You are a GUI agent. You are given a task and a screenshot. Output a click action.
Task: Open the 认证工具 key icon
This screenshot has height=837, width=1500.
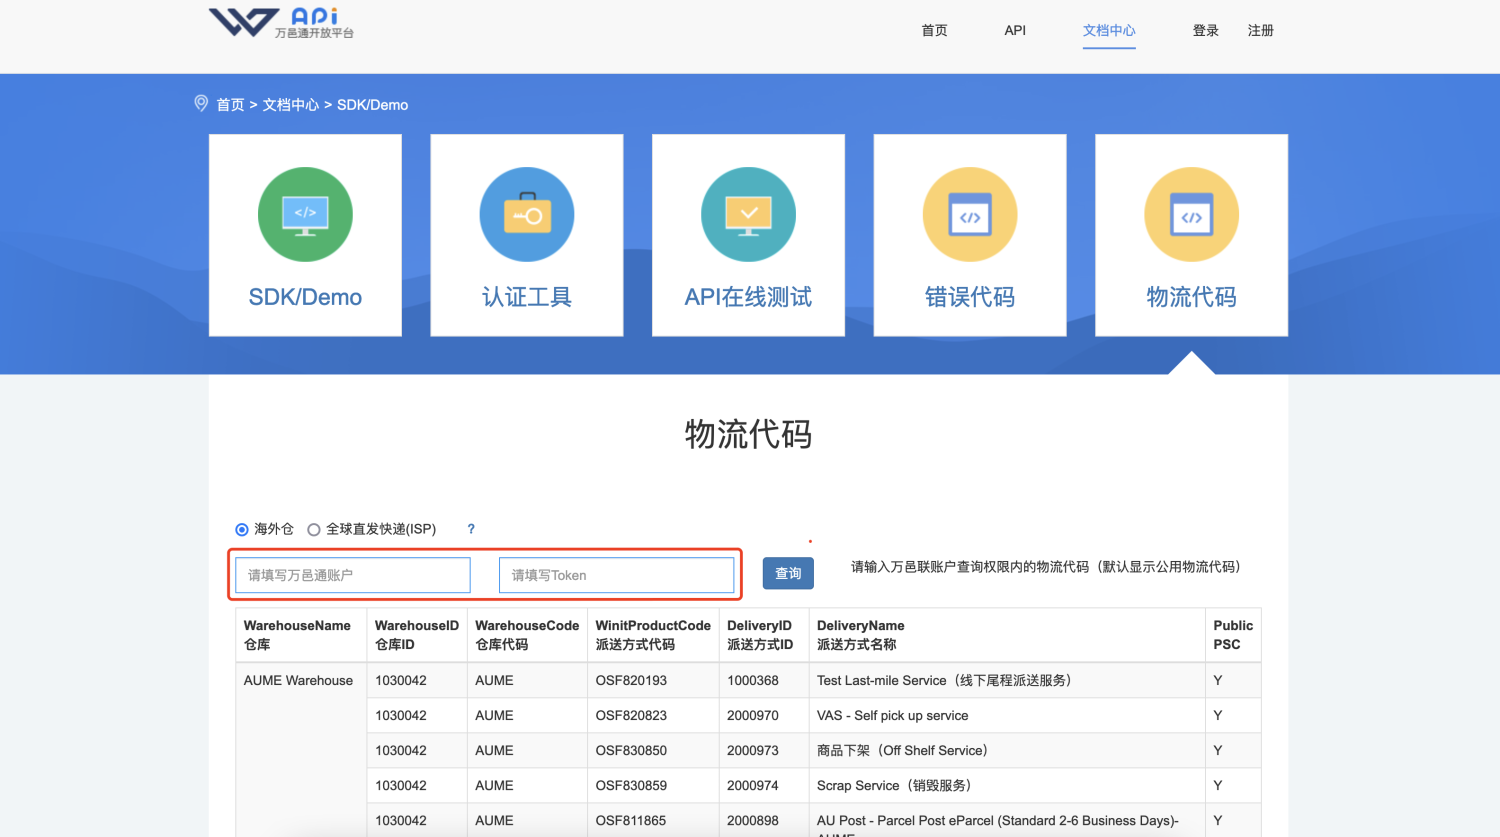tap(527, 215)
